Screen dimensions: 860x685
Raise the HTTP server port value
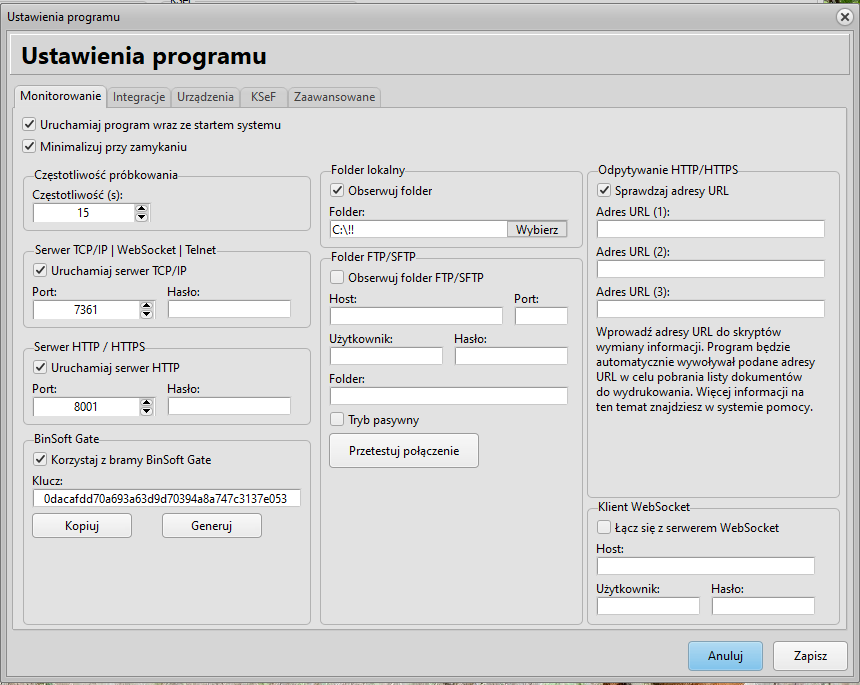147,402
